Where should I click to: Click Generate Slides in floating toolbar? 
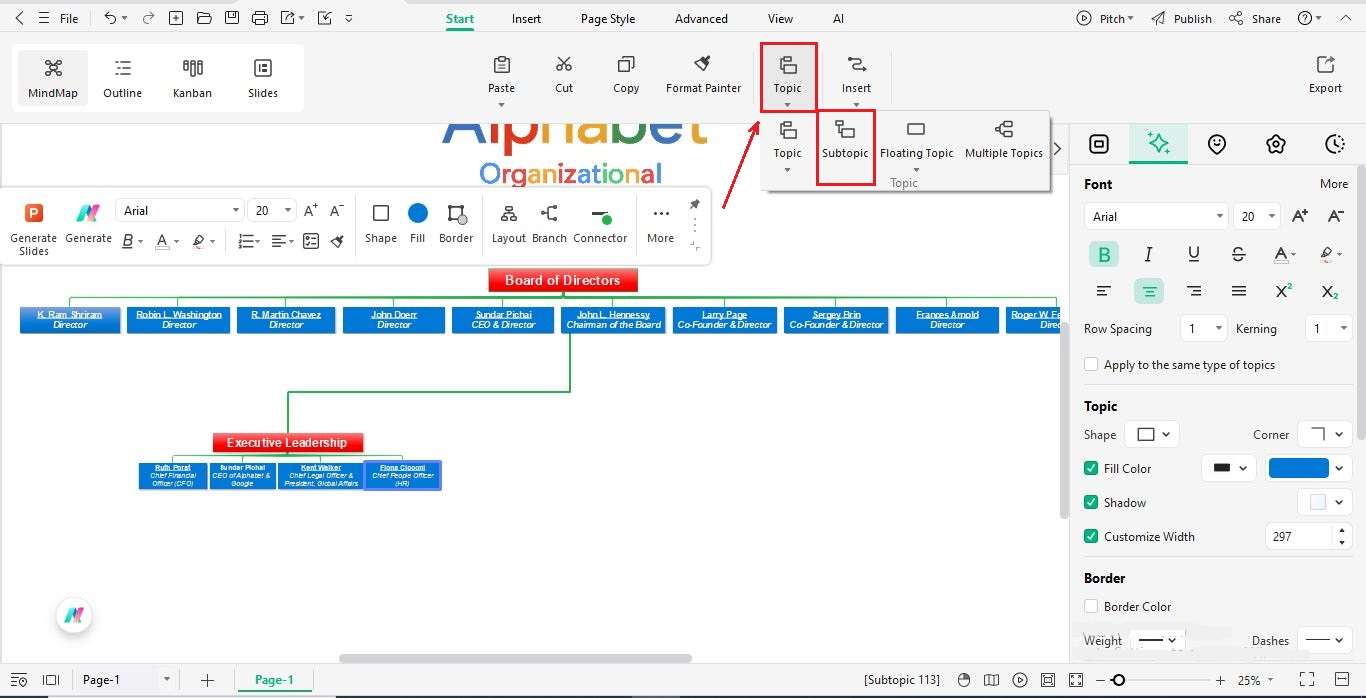point(33,229)
